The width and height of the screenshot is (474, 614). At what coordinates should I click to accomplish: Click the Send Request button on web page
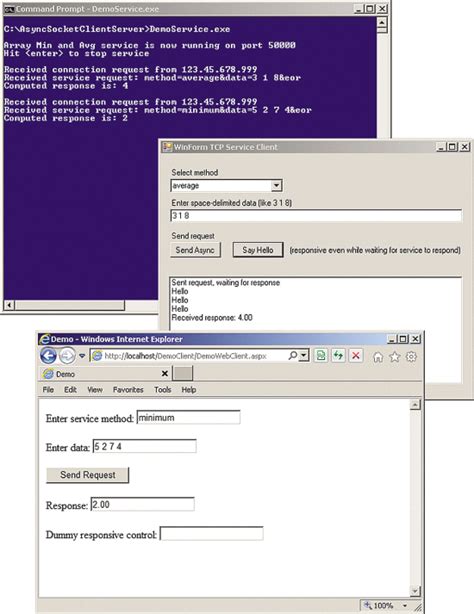[88, 475]
